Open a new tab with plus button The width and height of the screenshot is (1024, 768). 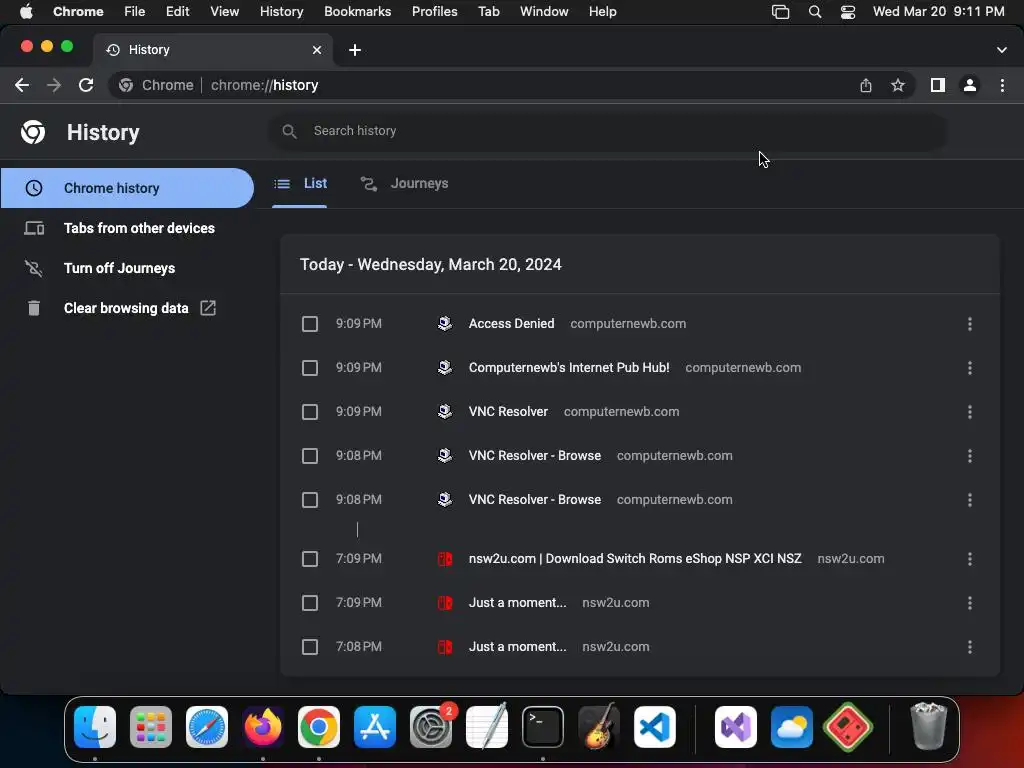[x=355, y=50]
